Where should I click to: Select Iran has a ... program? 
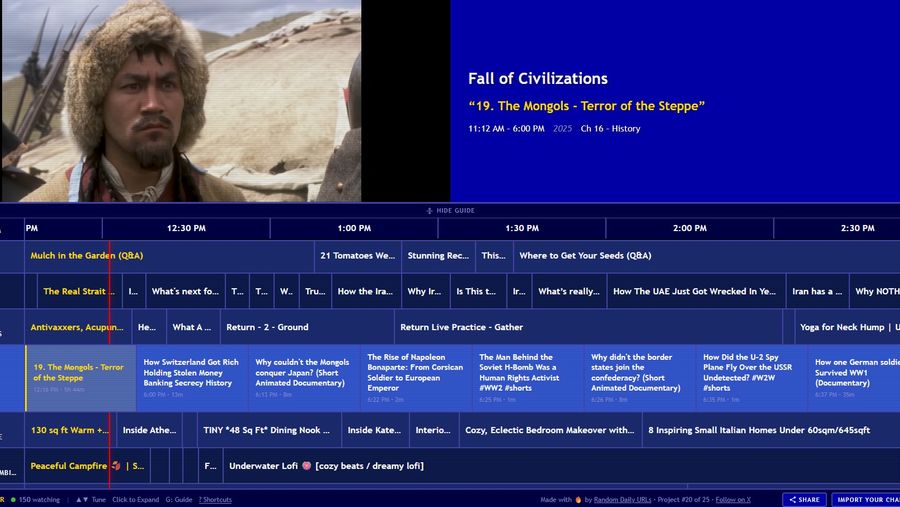[x=817, y=291]
